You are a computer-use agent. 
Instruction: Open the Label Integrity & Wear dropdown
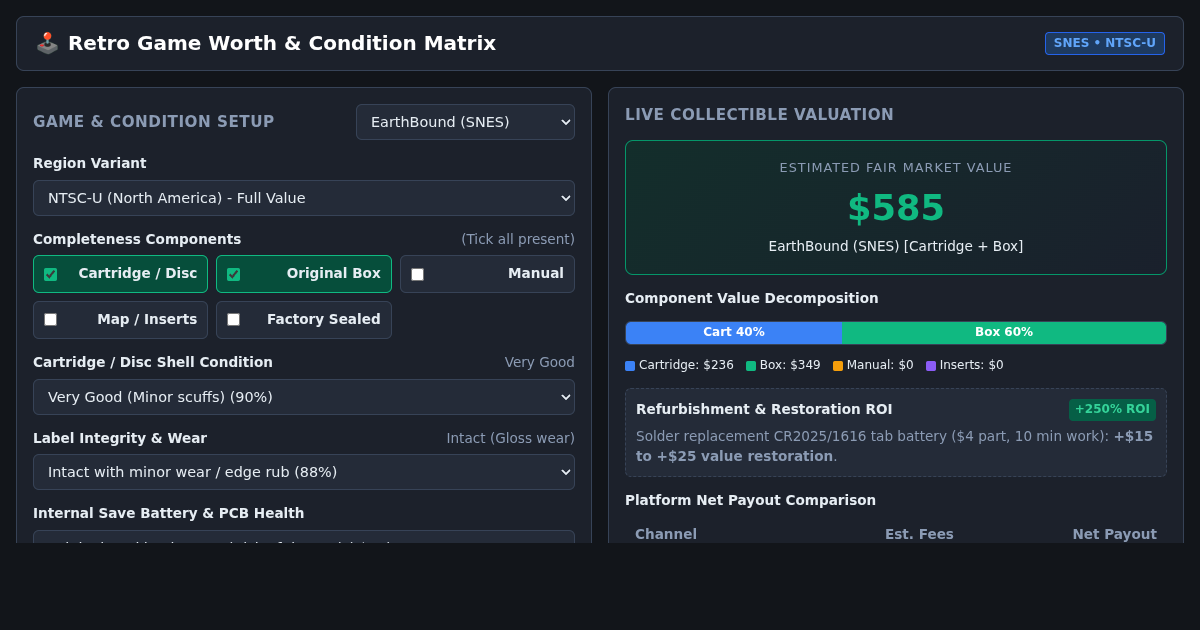click(x=304, y=472)
